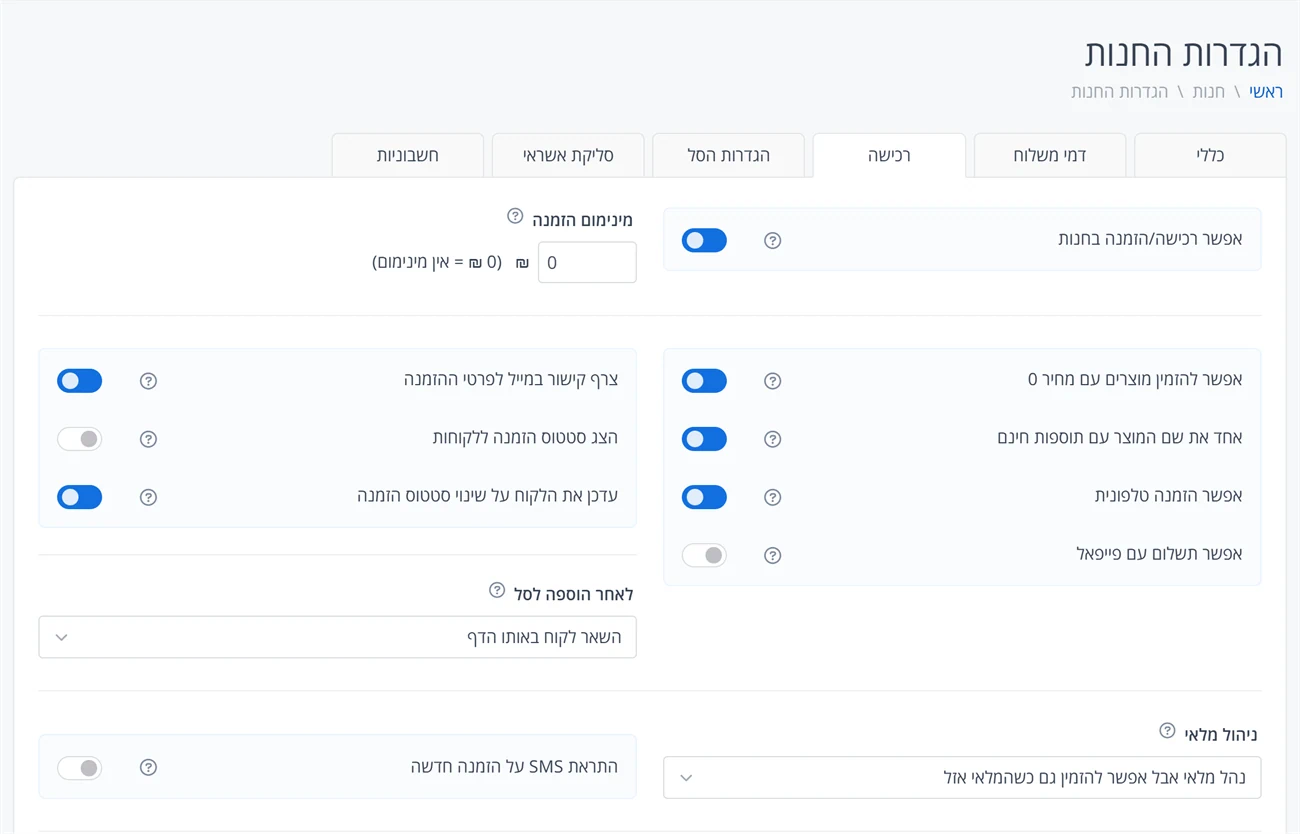Click the מינימום הזמנה label
Image resolution: width=1300 pixels, height=834 pixels.
pyautogui.click(x=582, y=220)
